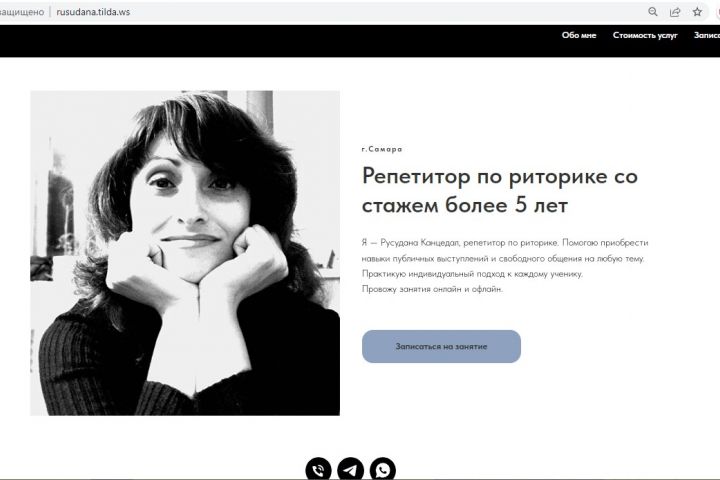The image size is (720, 480).
Task: Click the 'Я — Русудана Канцедал' intro sentence
Action: [460, 243]
